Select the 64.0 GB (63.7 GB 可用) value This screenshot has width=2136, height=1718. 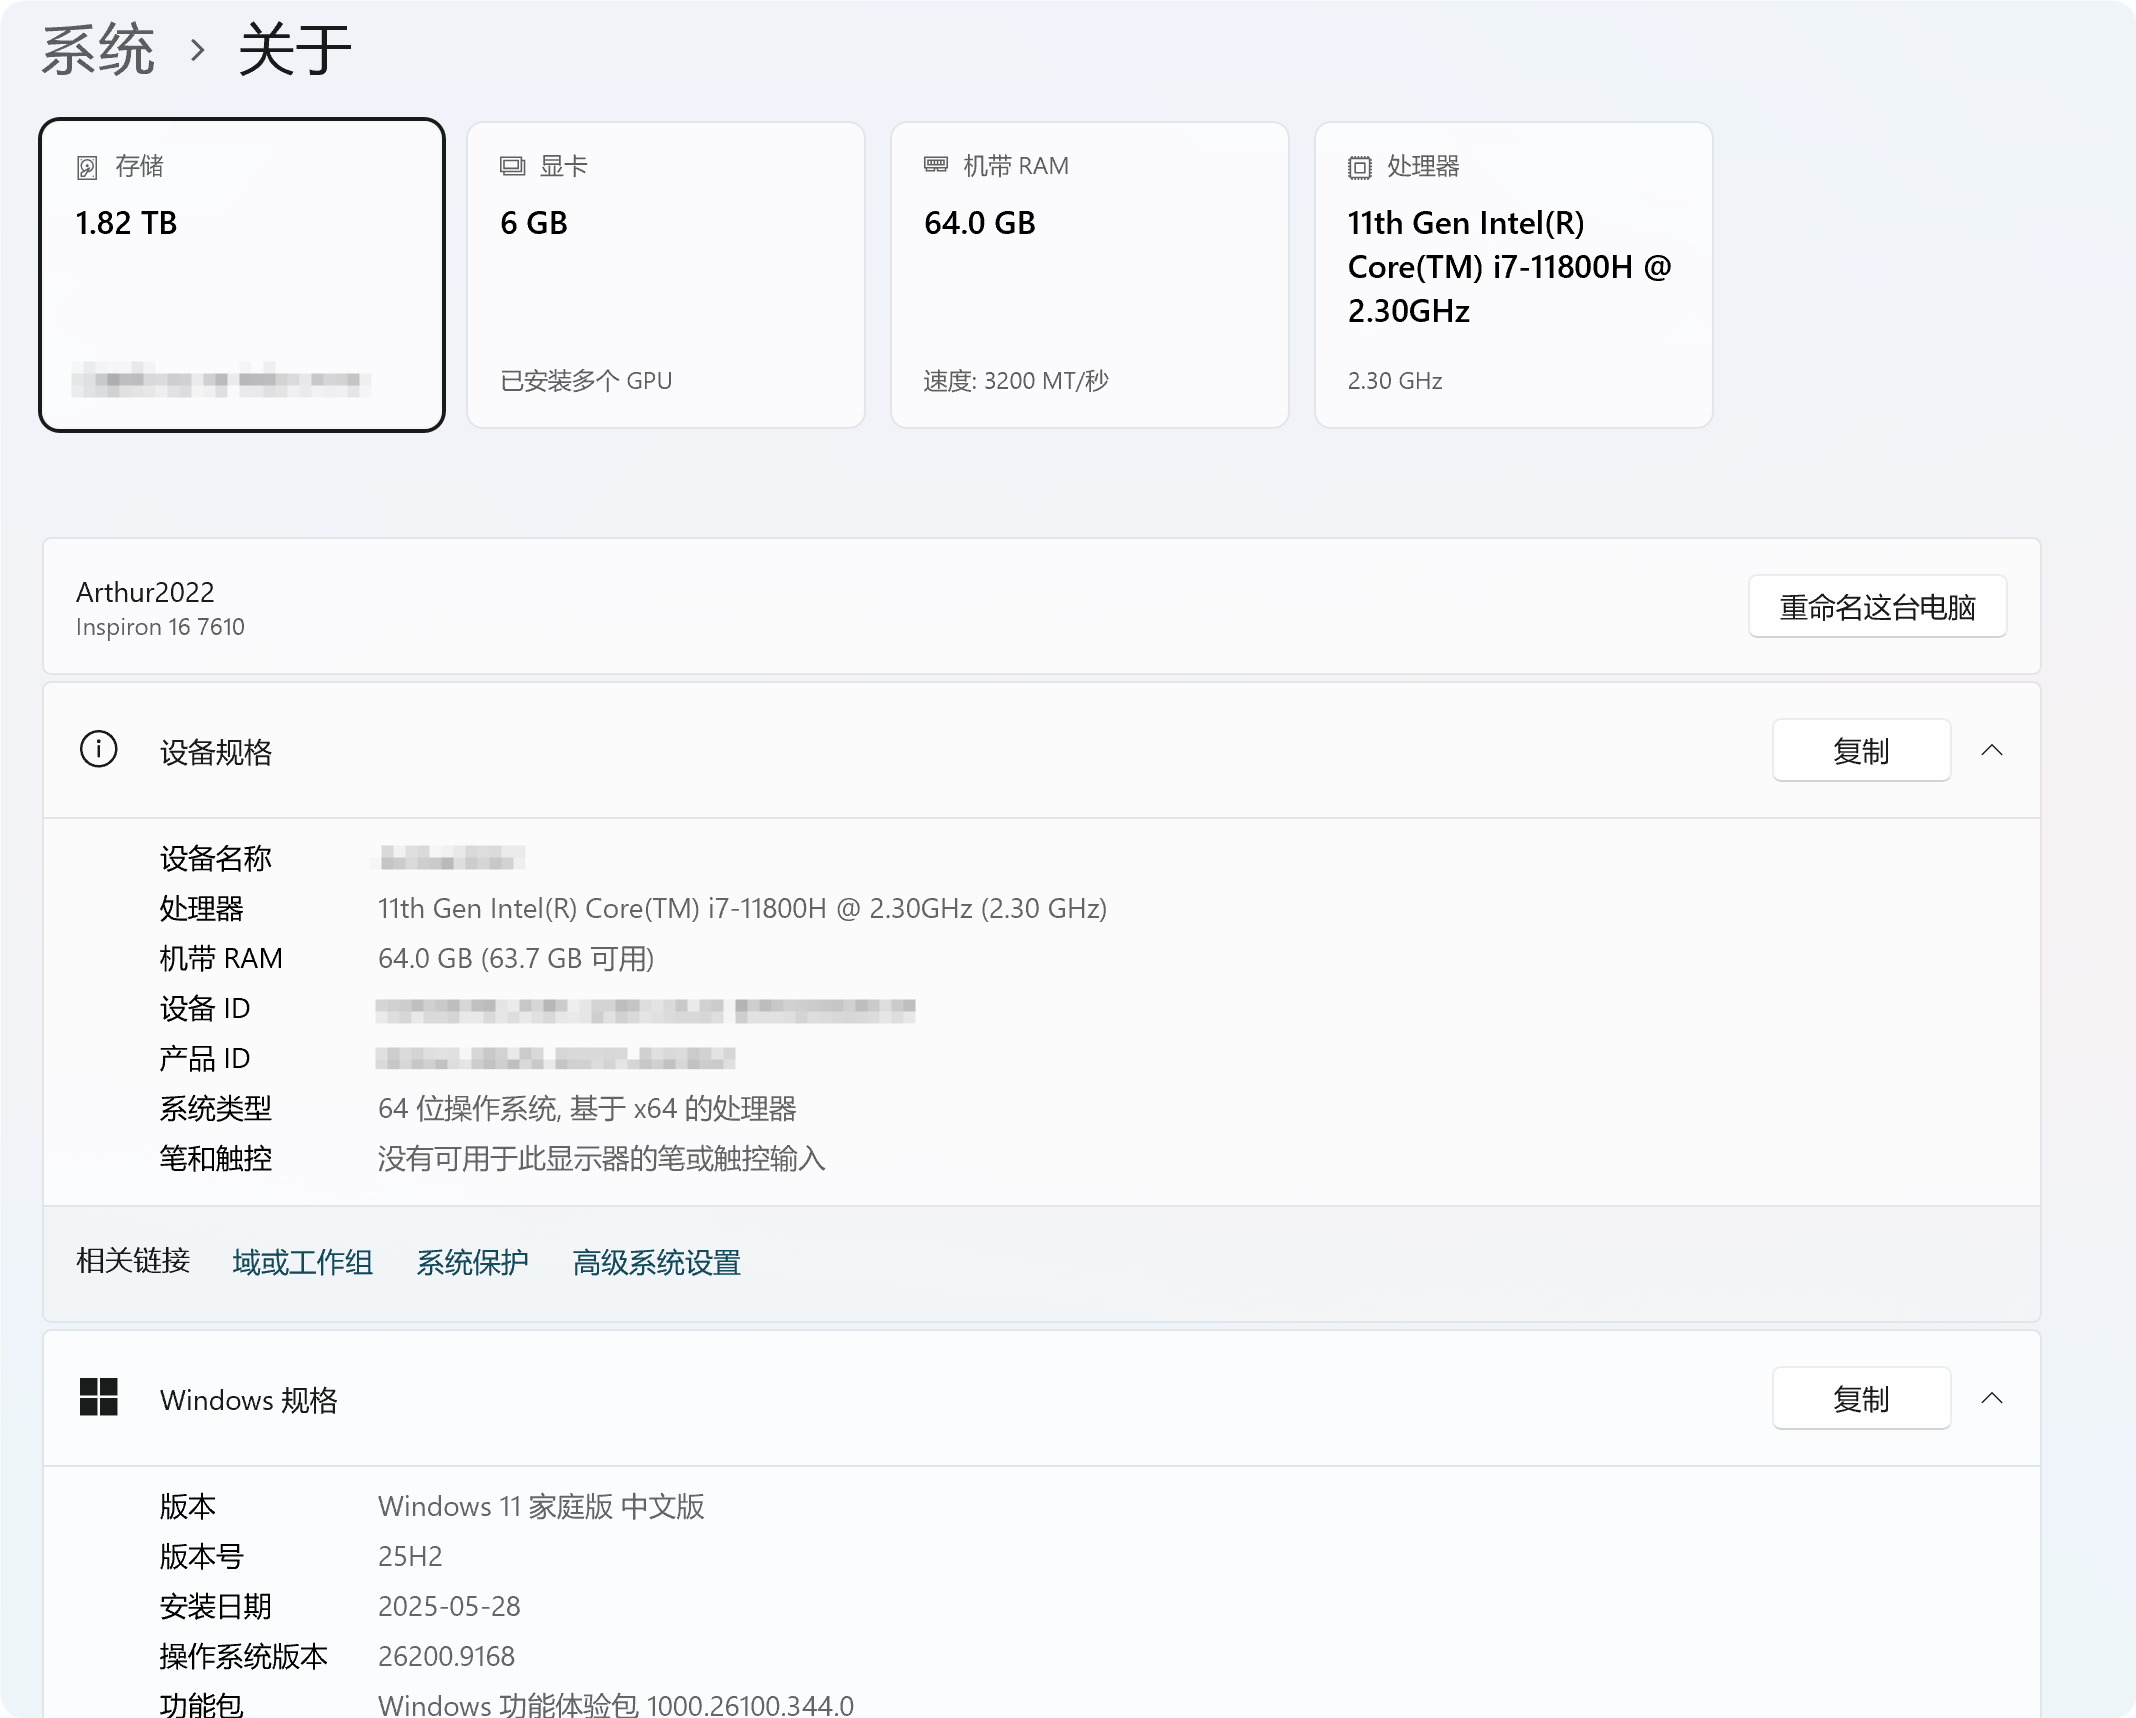(x=516, y=958)
